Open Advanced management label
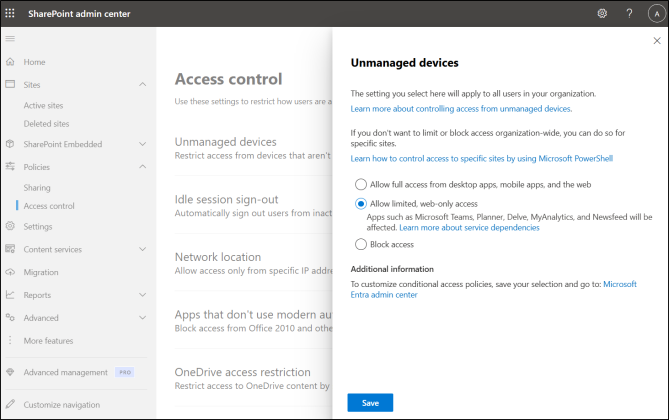 pyautogui.click(x=66, y=373)
